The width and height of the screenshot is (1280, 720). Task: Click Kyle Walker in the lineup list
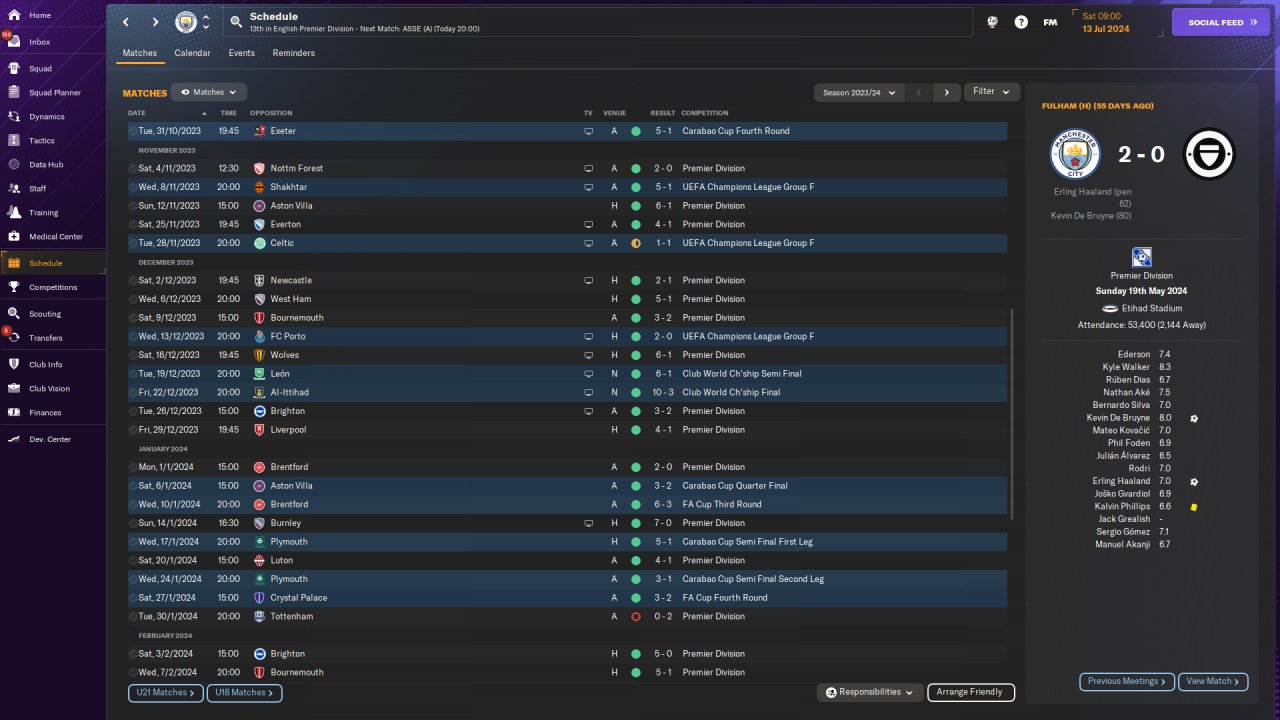click(x=1126, y=367)
